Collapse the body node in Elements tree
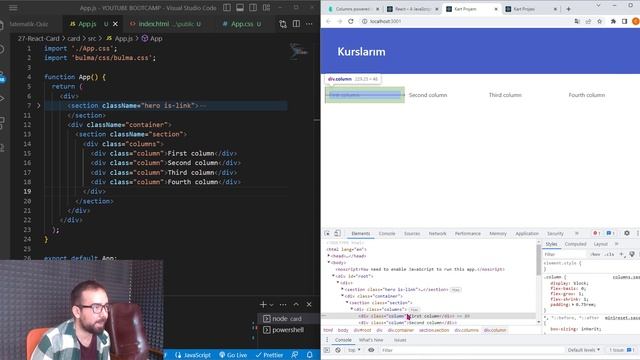 coord(329,262)
